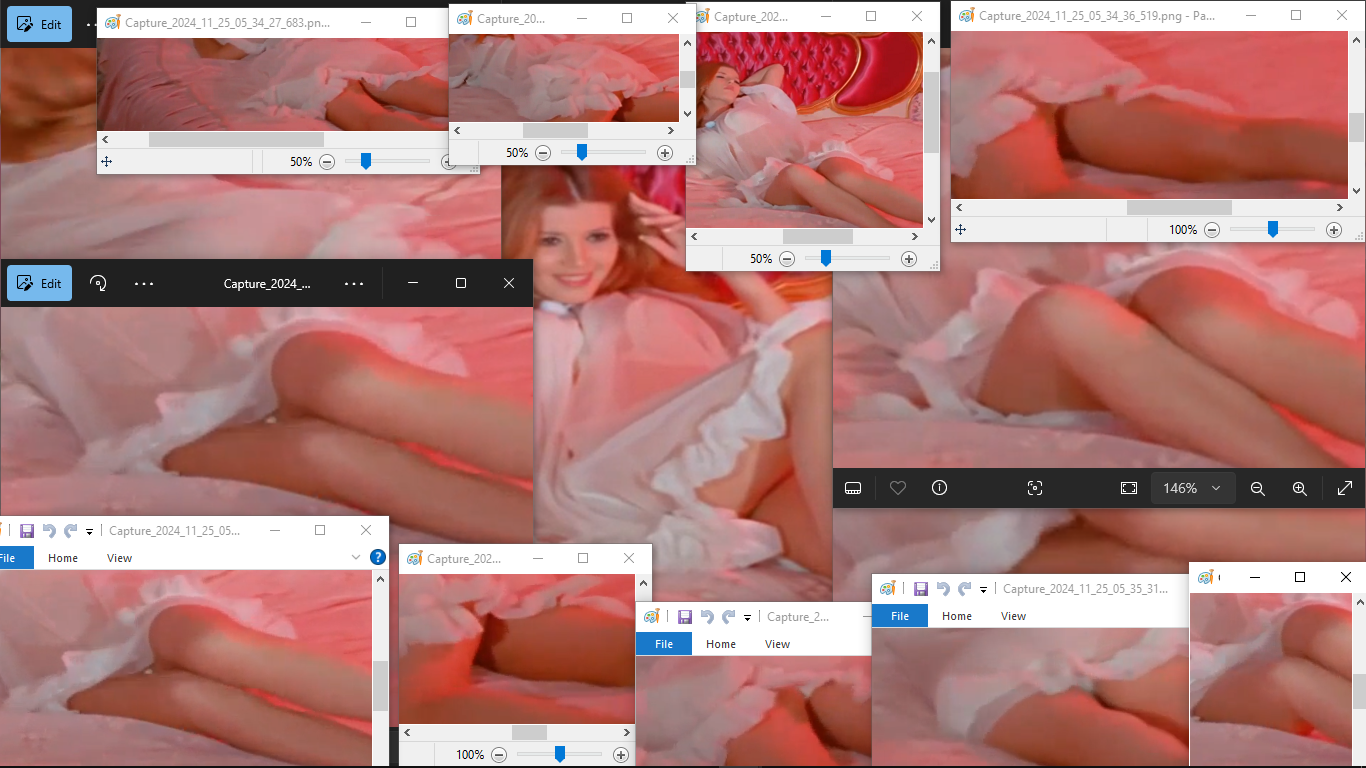Image resolution: width=1366 pixels, height=768 pixels.
Task: Open Paint Help via the blue question mark
Action: (x=378, y=557)
